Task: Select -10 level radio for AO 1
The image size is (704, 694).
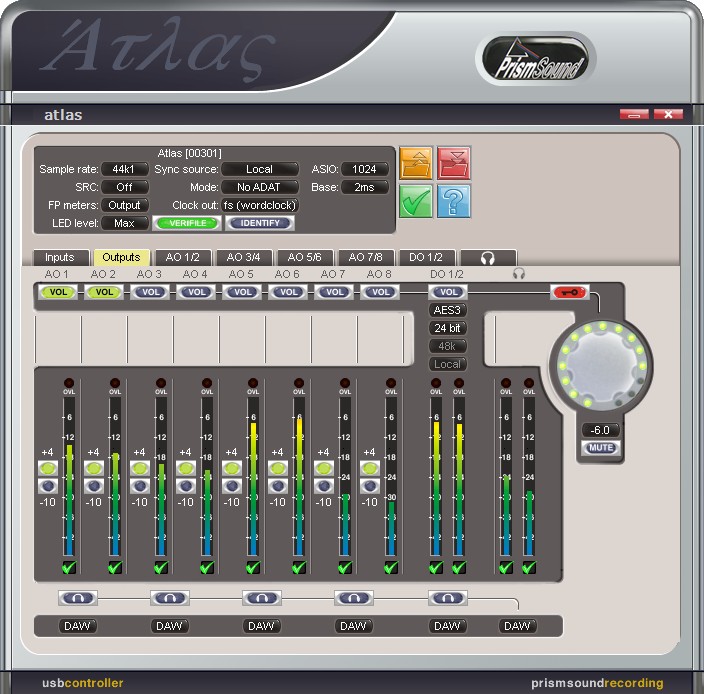Action: tap(48, 486)
